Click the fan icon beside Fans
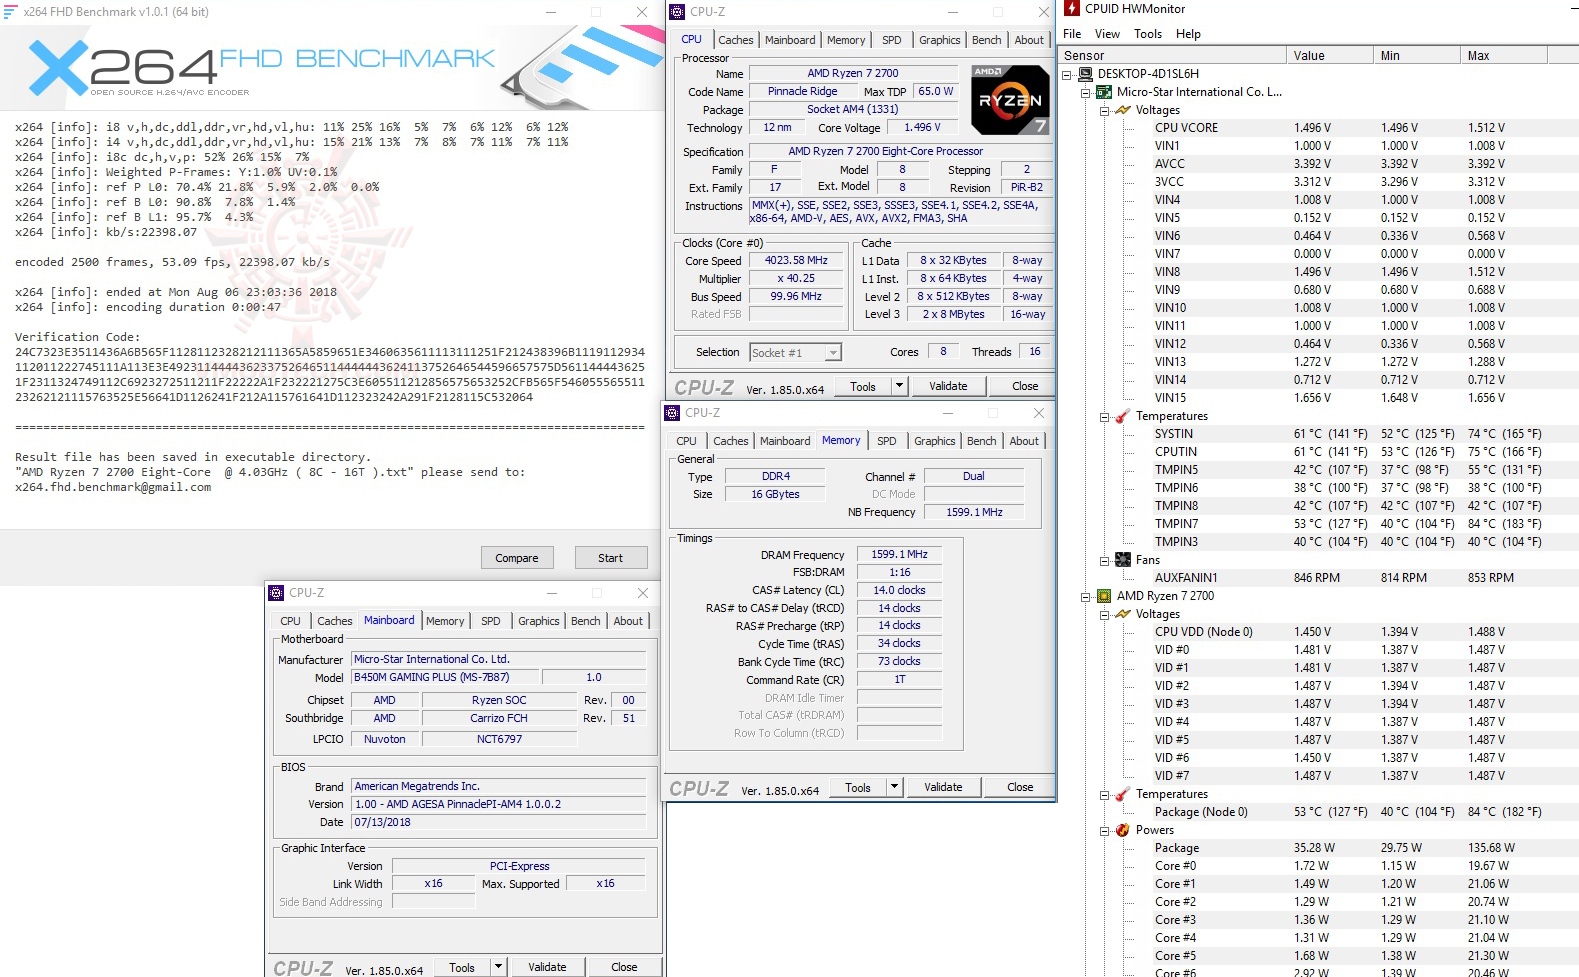Viewport: 1579px width, 977px height. tap(1123, 560)
